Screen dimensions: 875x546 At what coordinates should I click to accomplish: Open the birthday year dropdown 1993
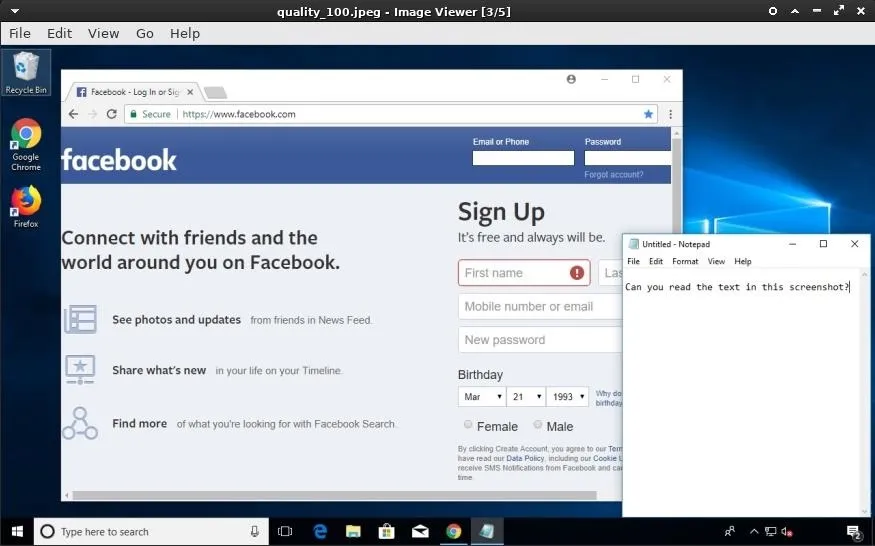(x=568, y=396)
